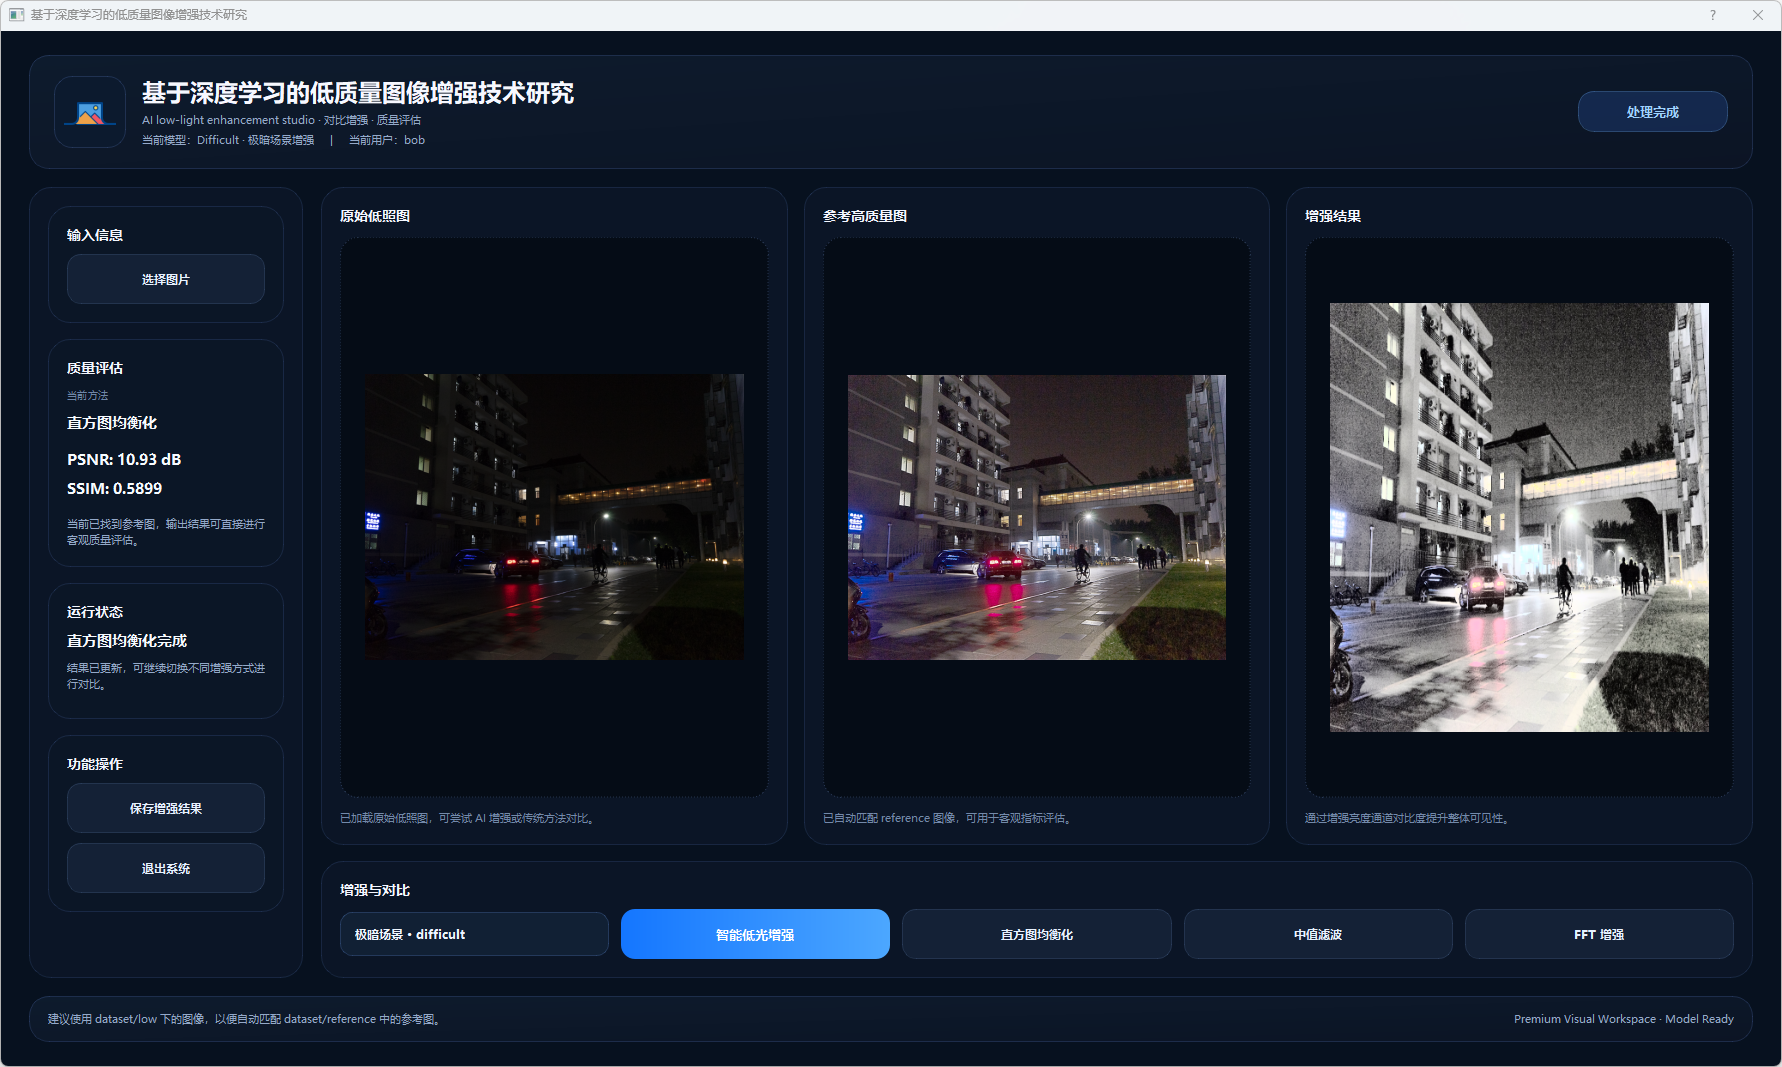1782x1067 pixels.
Task: Select the FFT 增强 option
Action: pyautogui.click(x=1598, y=934)
